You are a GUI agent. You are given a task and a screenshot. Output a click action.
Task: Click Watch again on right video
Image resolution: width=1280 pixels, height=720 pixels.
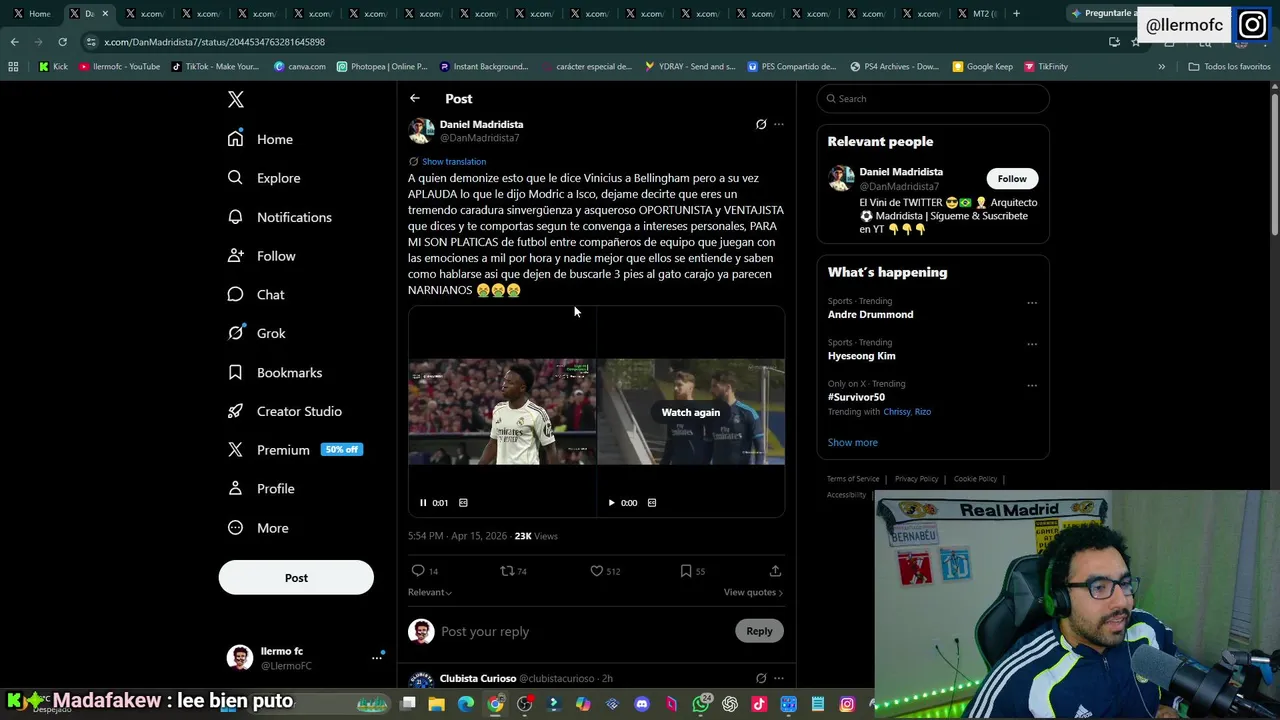click(691, 412)
